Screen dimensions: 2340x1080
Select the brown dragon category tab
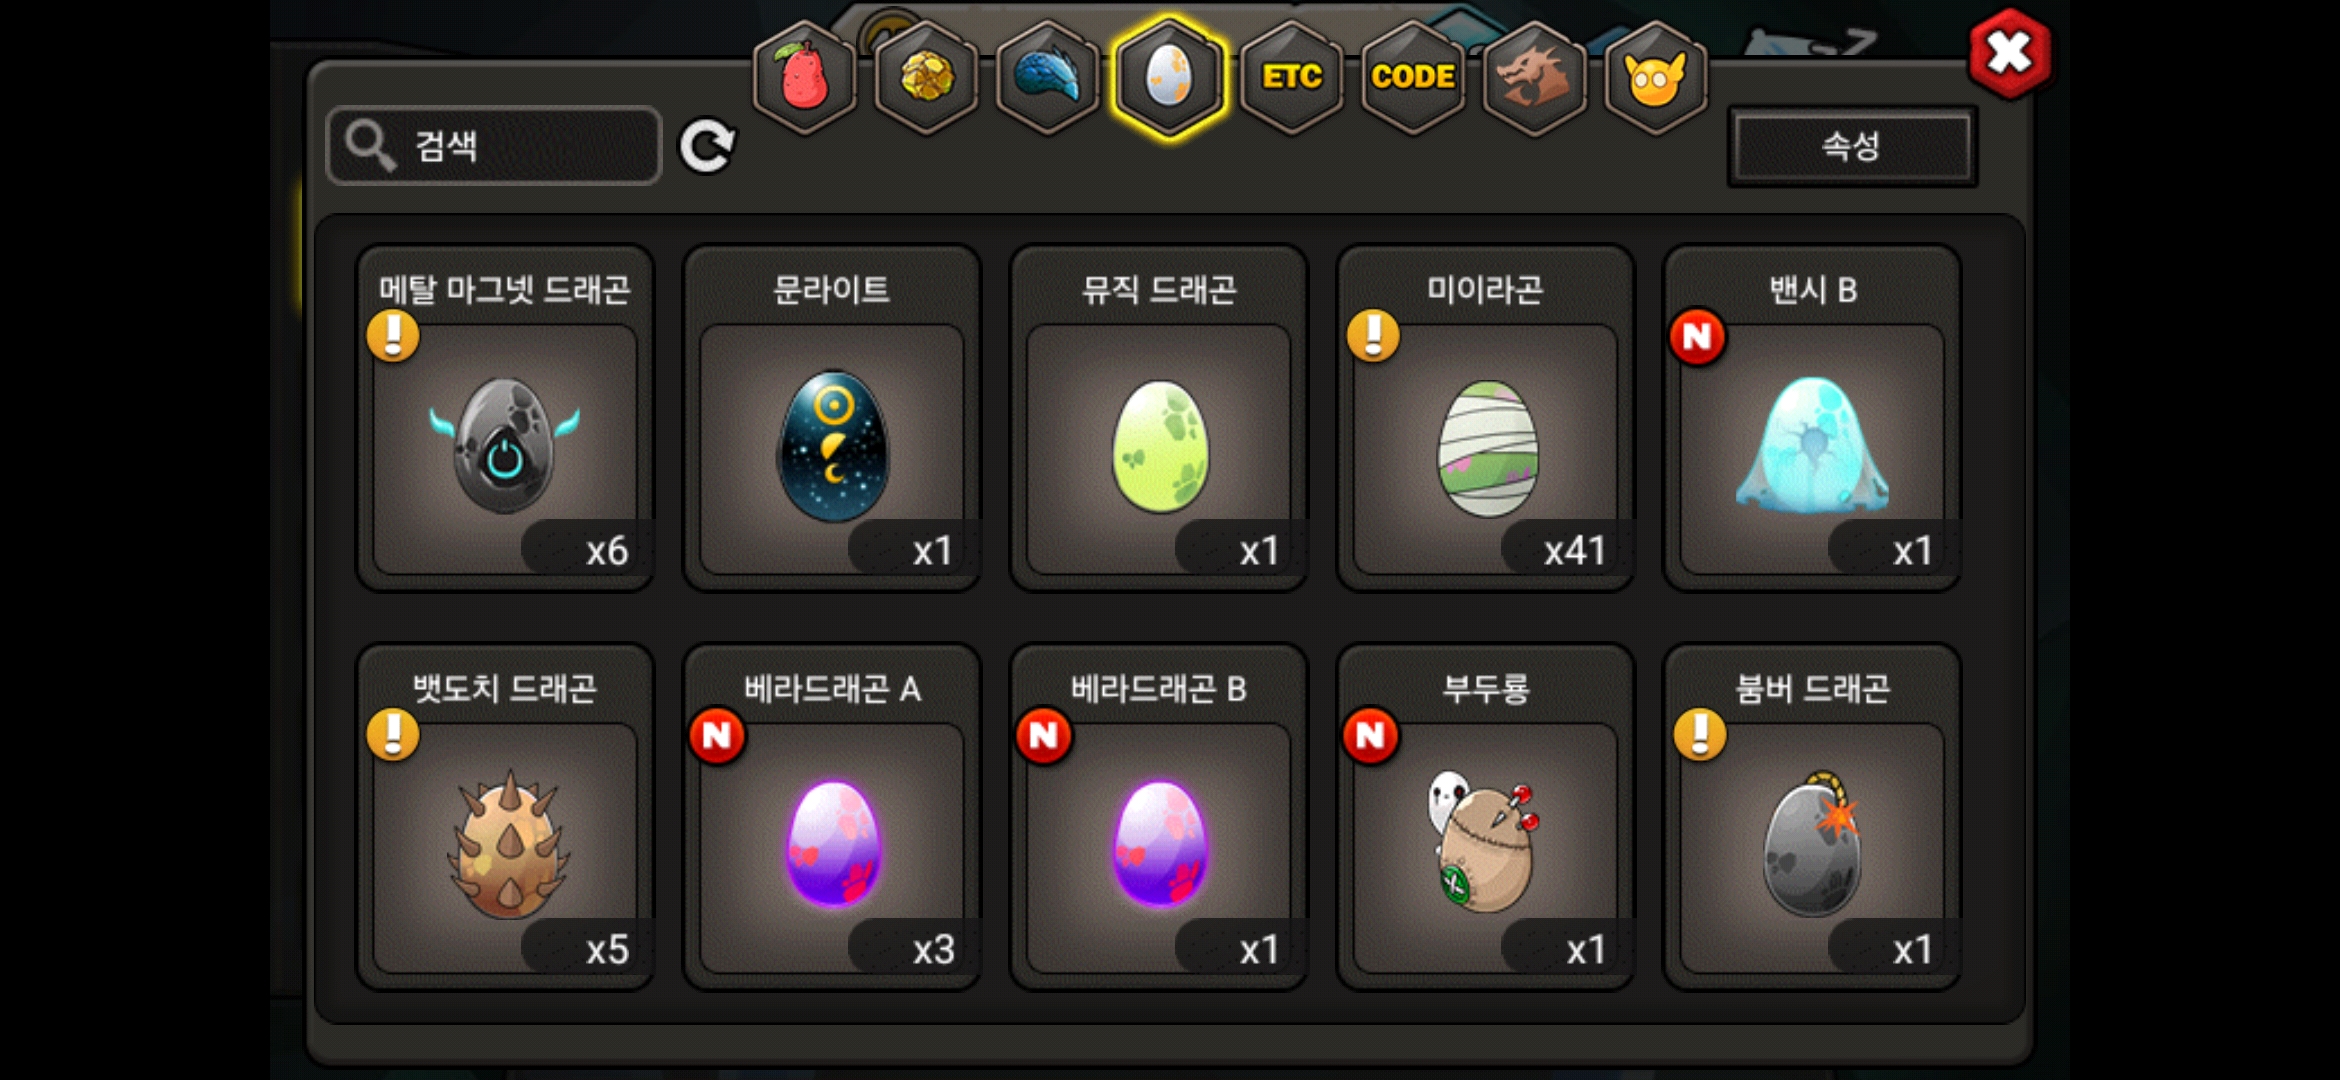(1534, 78)
